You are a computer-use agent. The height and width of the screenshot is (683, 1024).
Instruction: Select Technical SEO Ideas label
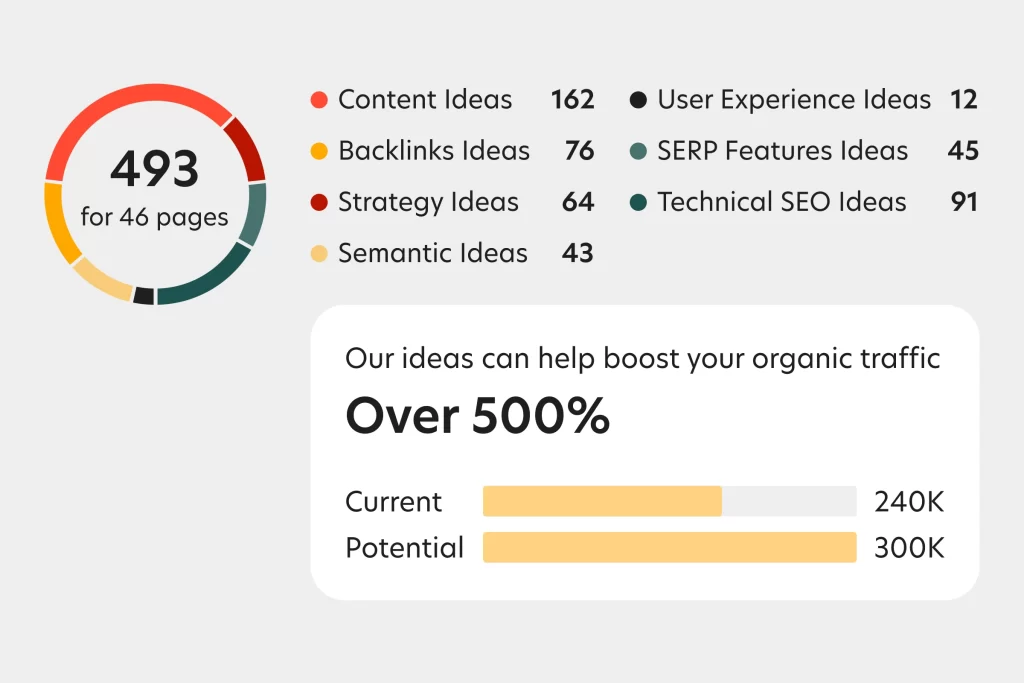[x=782, y=203]
